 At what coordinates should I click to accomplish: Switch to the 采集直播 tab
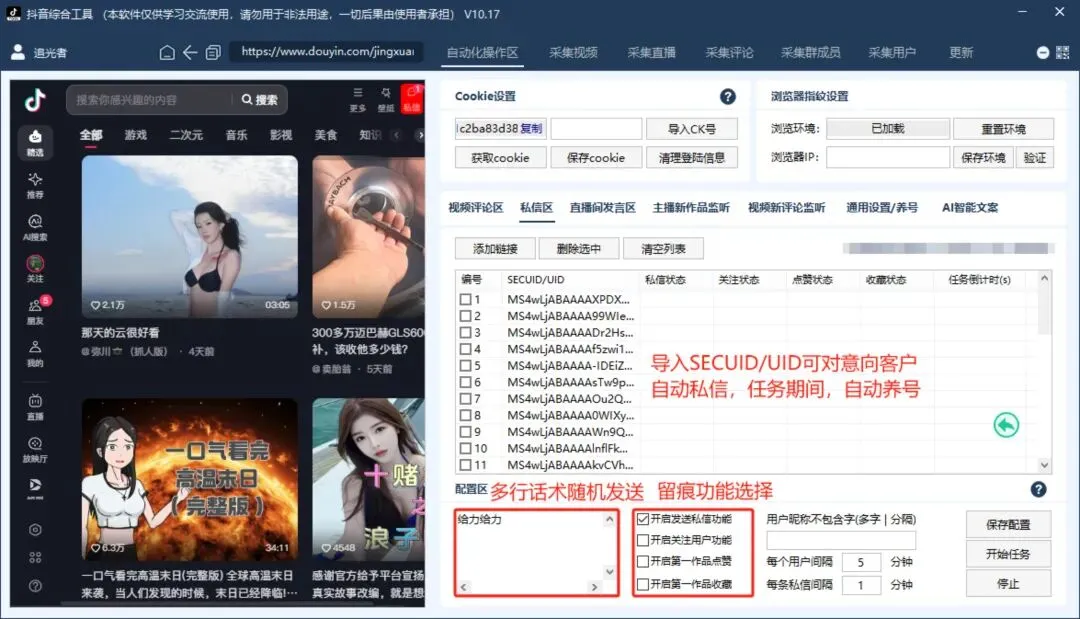click(x=651, y=53)
